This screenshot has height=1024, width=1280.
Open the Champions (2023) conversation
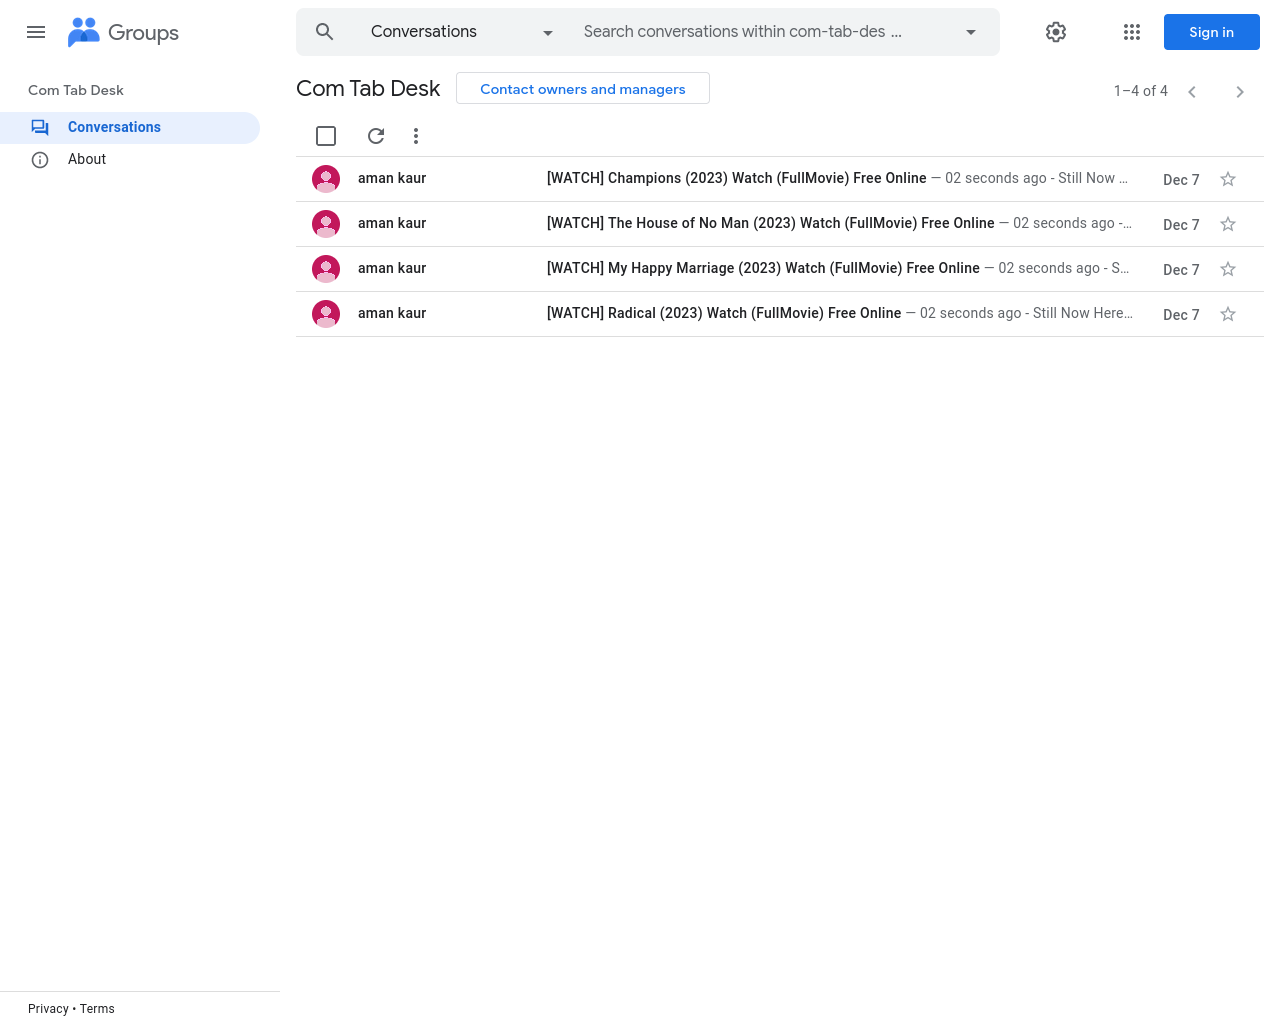[780, 179]
